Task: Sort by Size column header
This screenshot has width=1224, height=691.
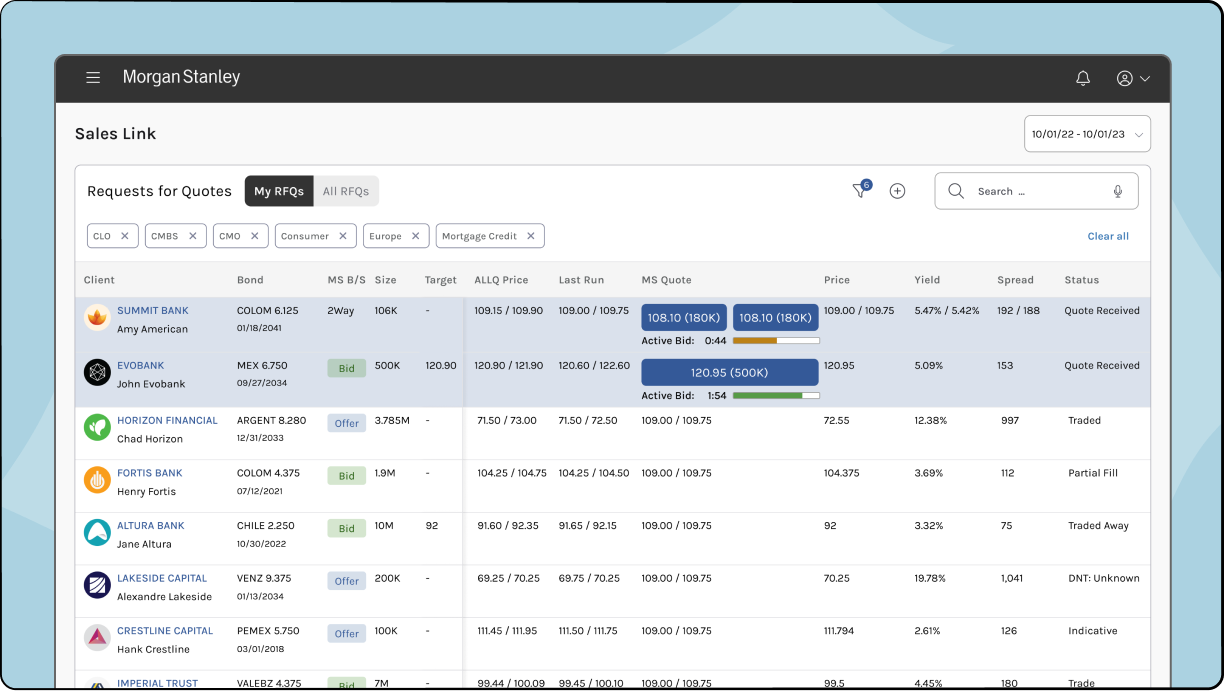Action: (x=385, y=280)
